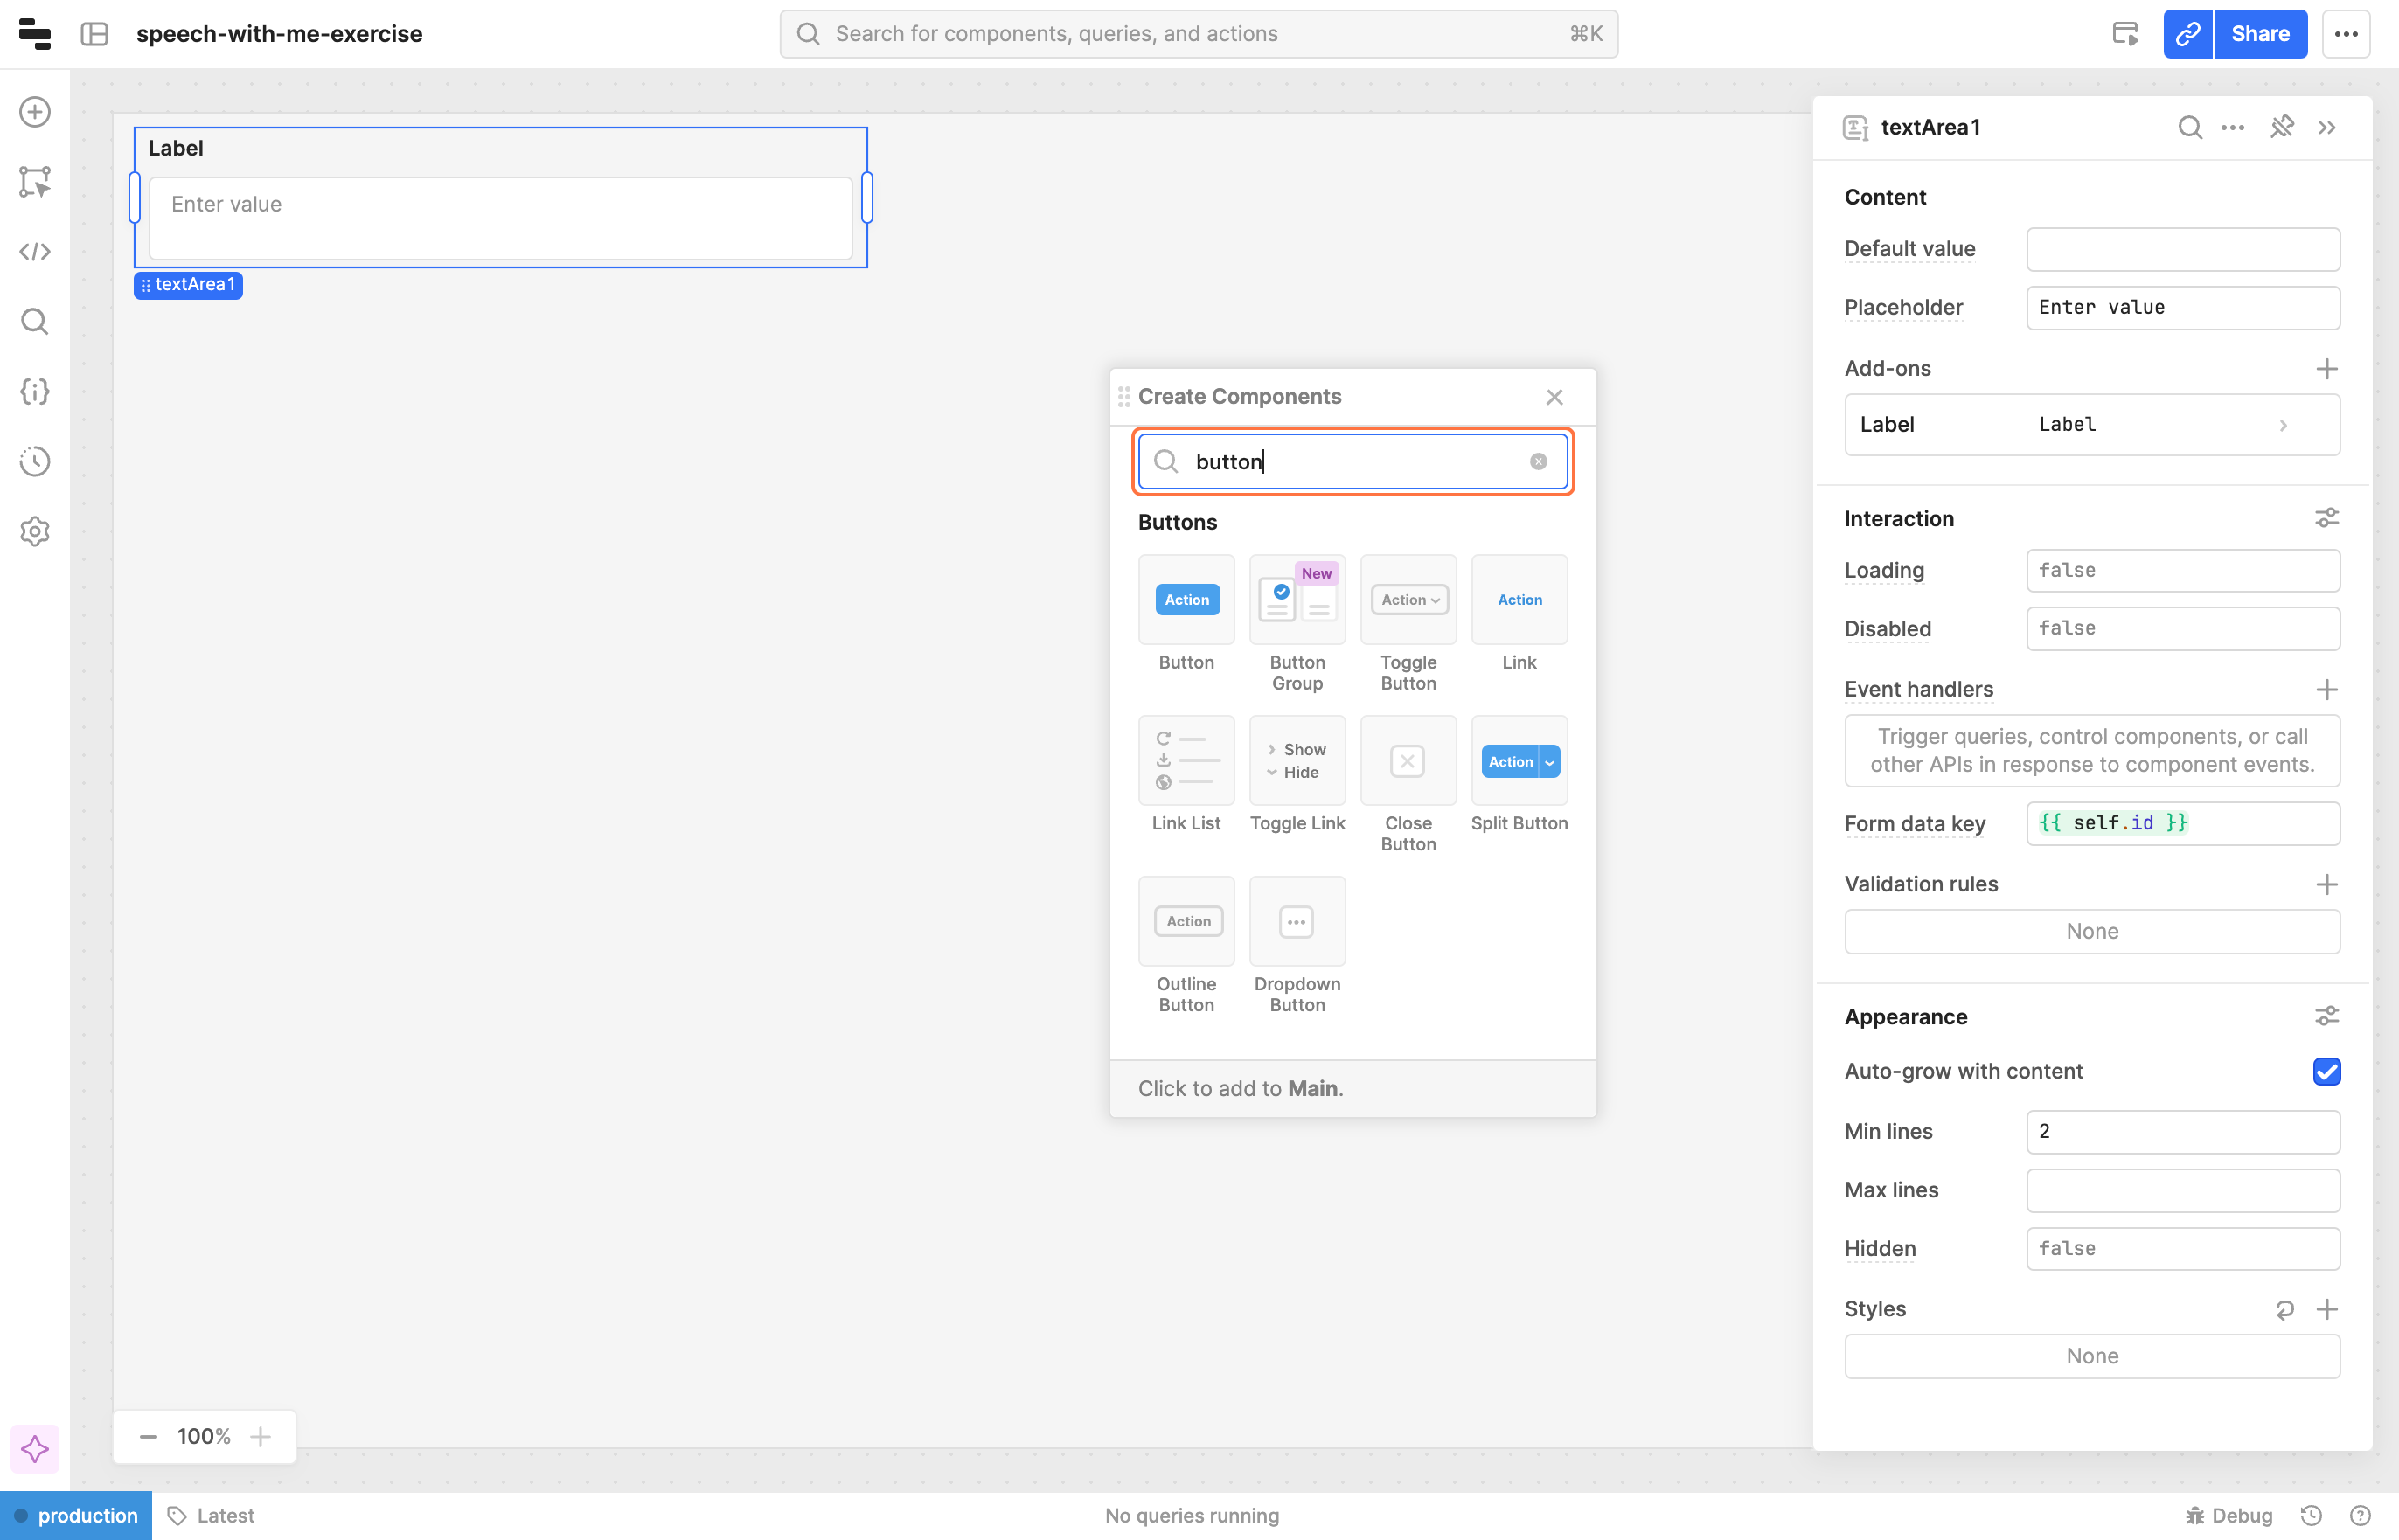This screenshot has width=2399, height=1540.
Task: Open the State inspector curly braces icon
Action: coord(35,392)
